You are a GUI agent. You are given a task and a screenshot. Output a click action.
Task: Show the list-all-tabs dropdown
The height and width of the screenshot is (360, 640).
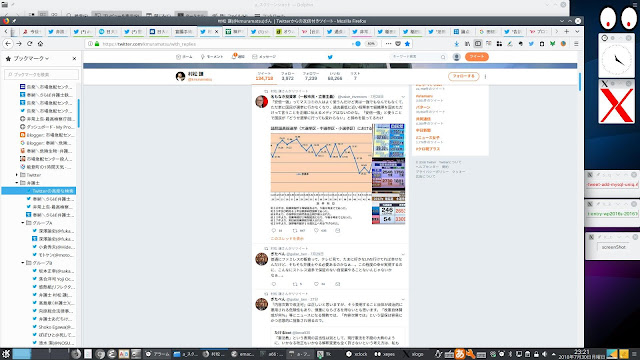coord(577,31)
